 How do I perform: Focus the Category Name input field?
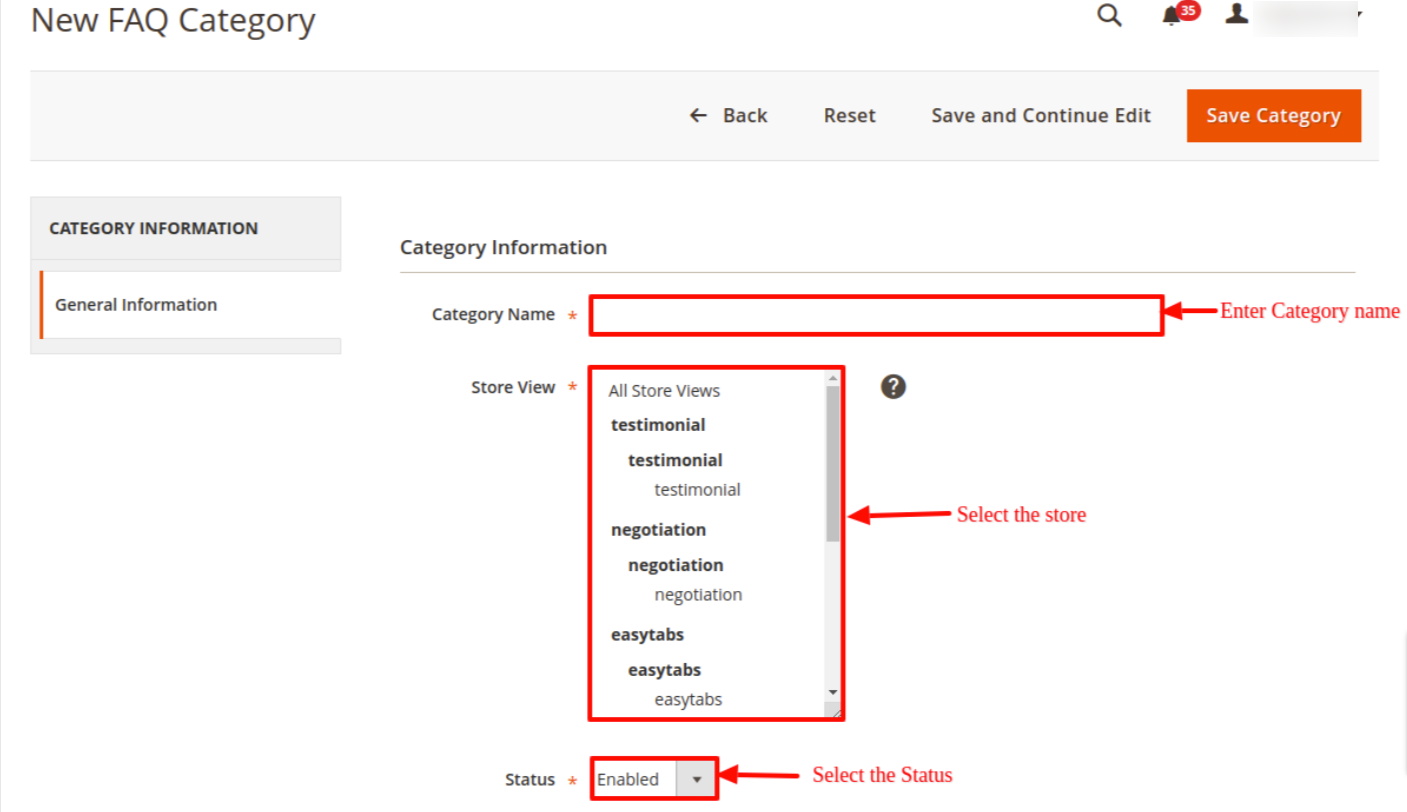876,315
